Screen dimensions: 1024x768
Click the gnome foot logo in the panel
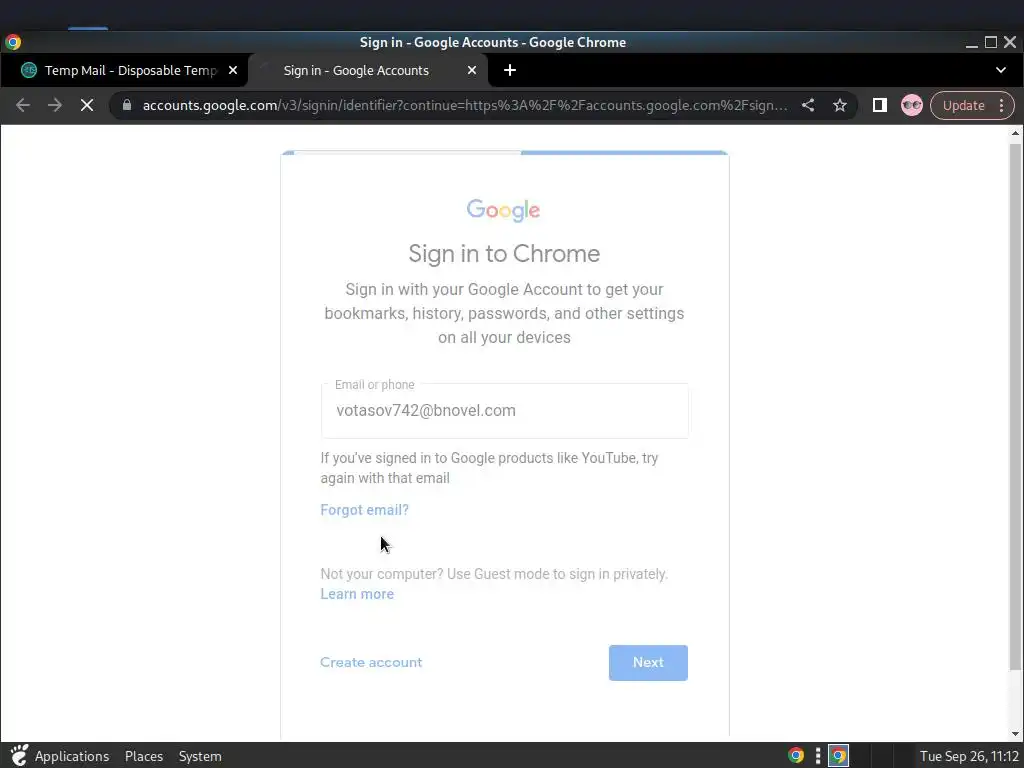coord(19,756)
